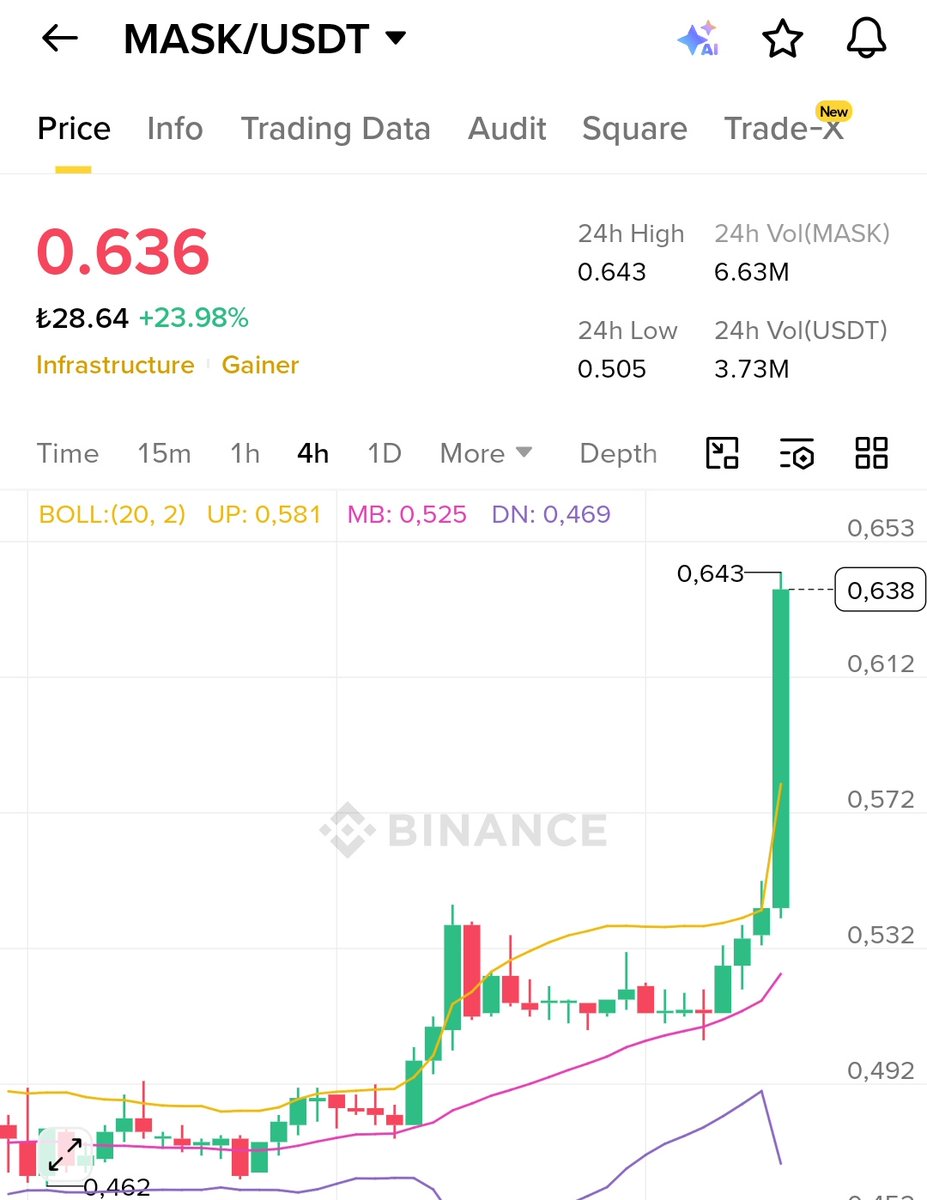
Task: Open the Trade-X tab
Action: coord(784,129)
